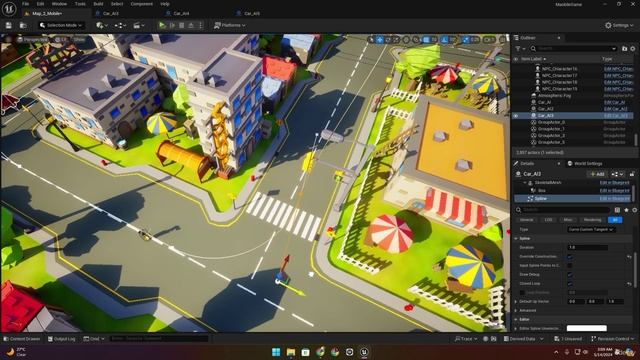Open the Outliner filter dropdown
This screenshot has width=640, height=360.
[x=520, y=49]
